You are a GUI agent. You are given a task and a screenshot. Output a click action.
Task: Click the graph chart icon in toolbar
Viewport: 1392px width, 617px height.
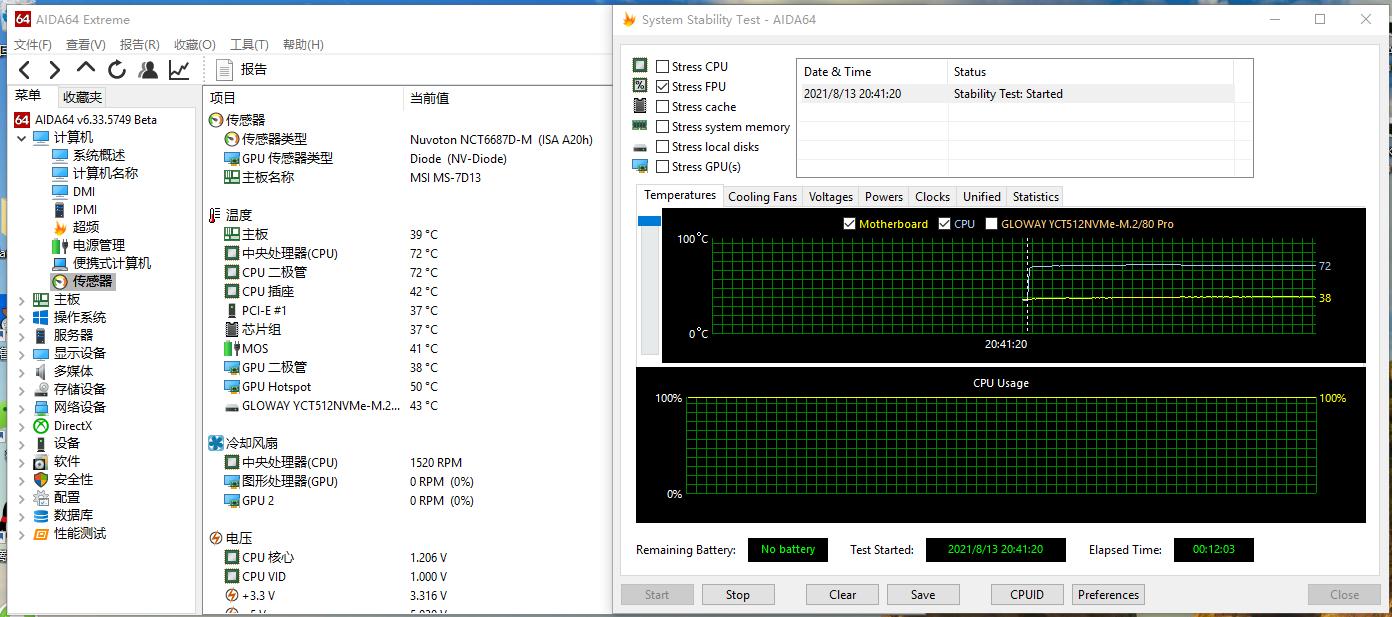coord(179,69)
